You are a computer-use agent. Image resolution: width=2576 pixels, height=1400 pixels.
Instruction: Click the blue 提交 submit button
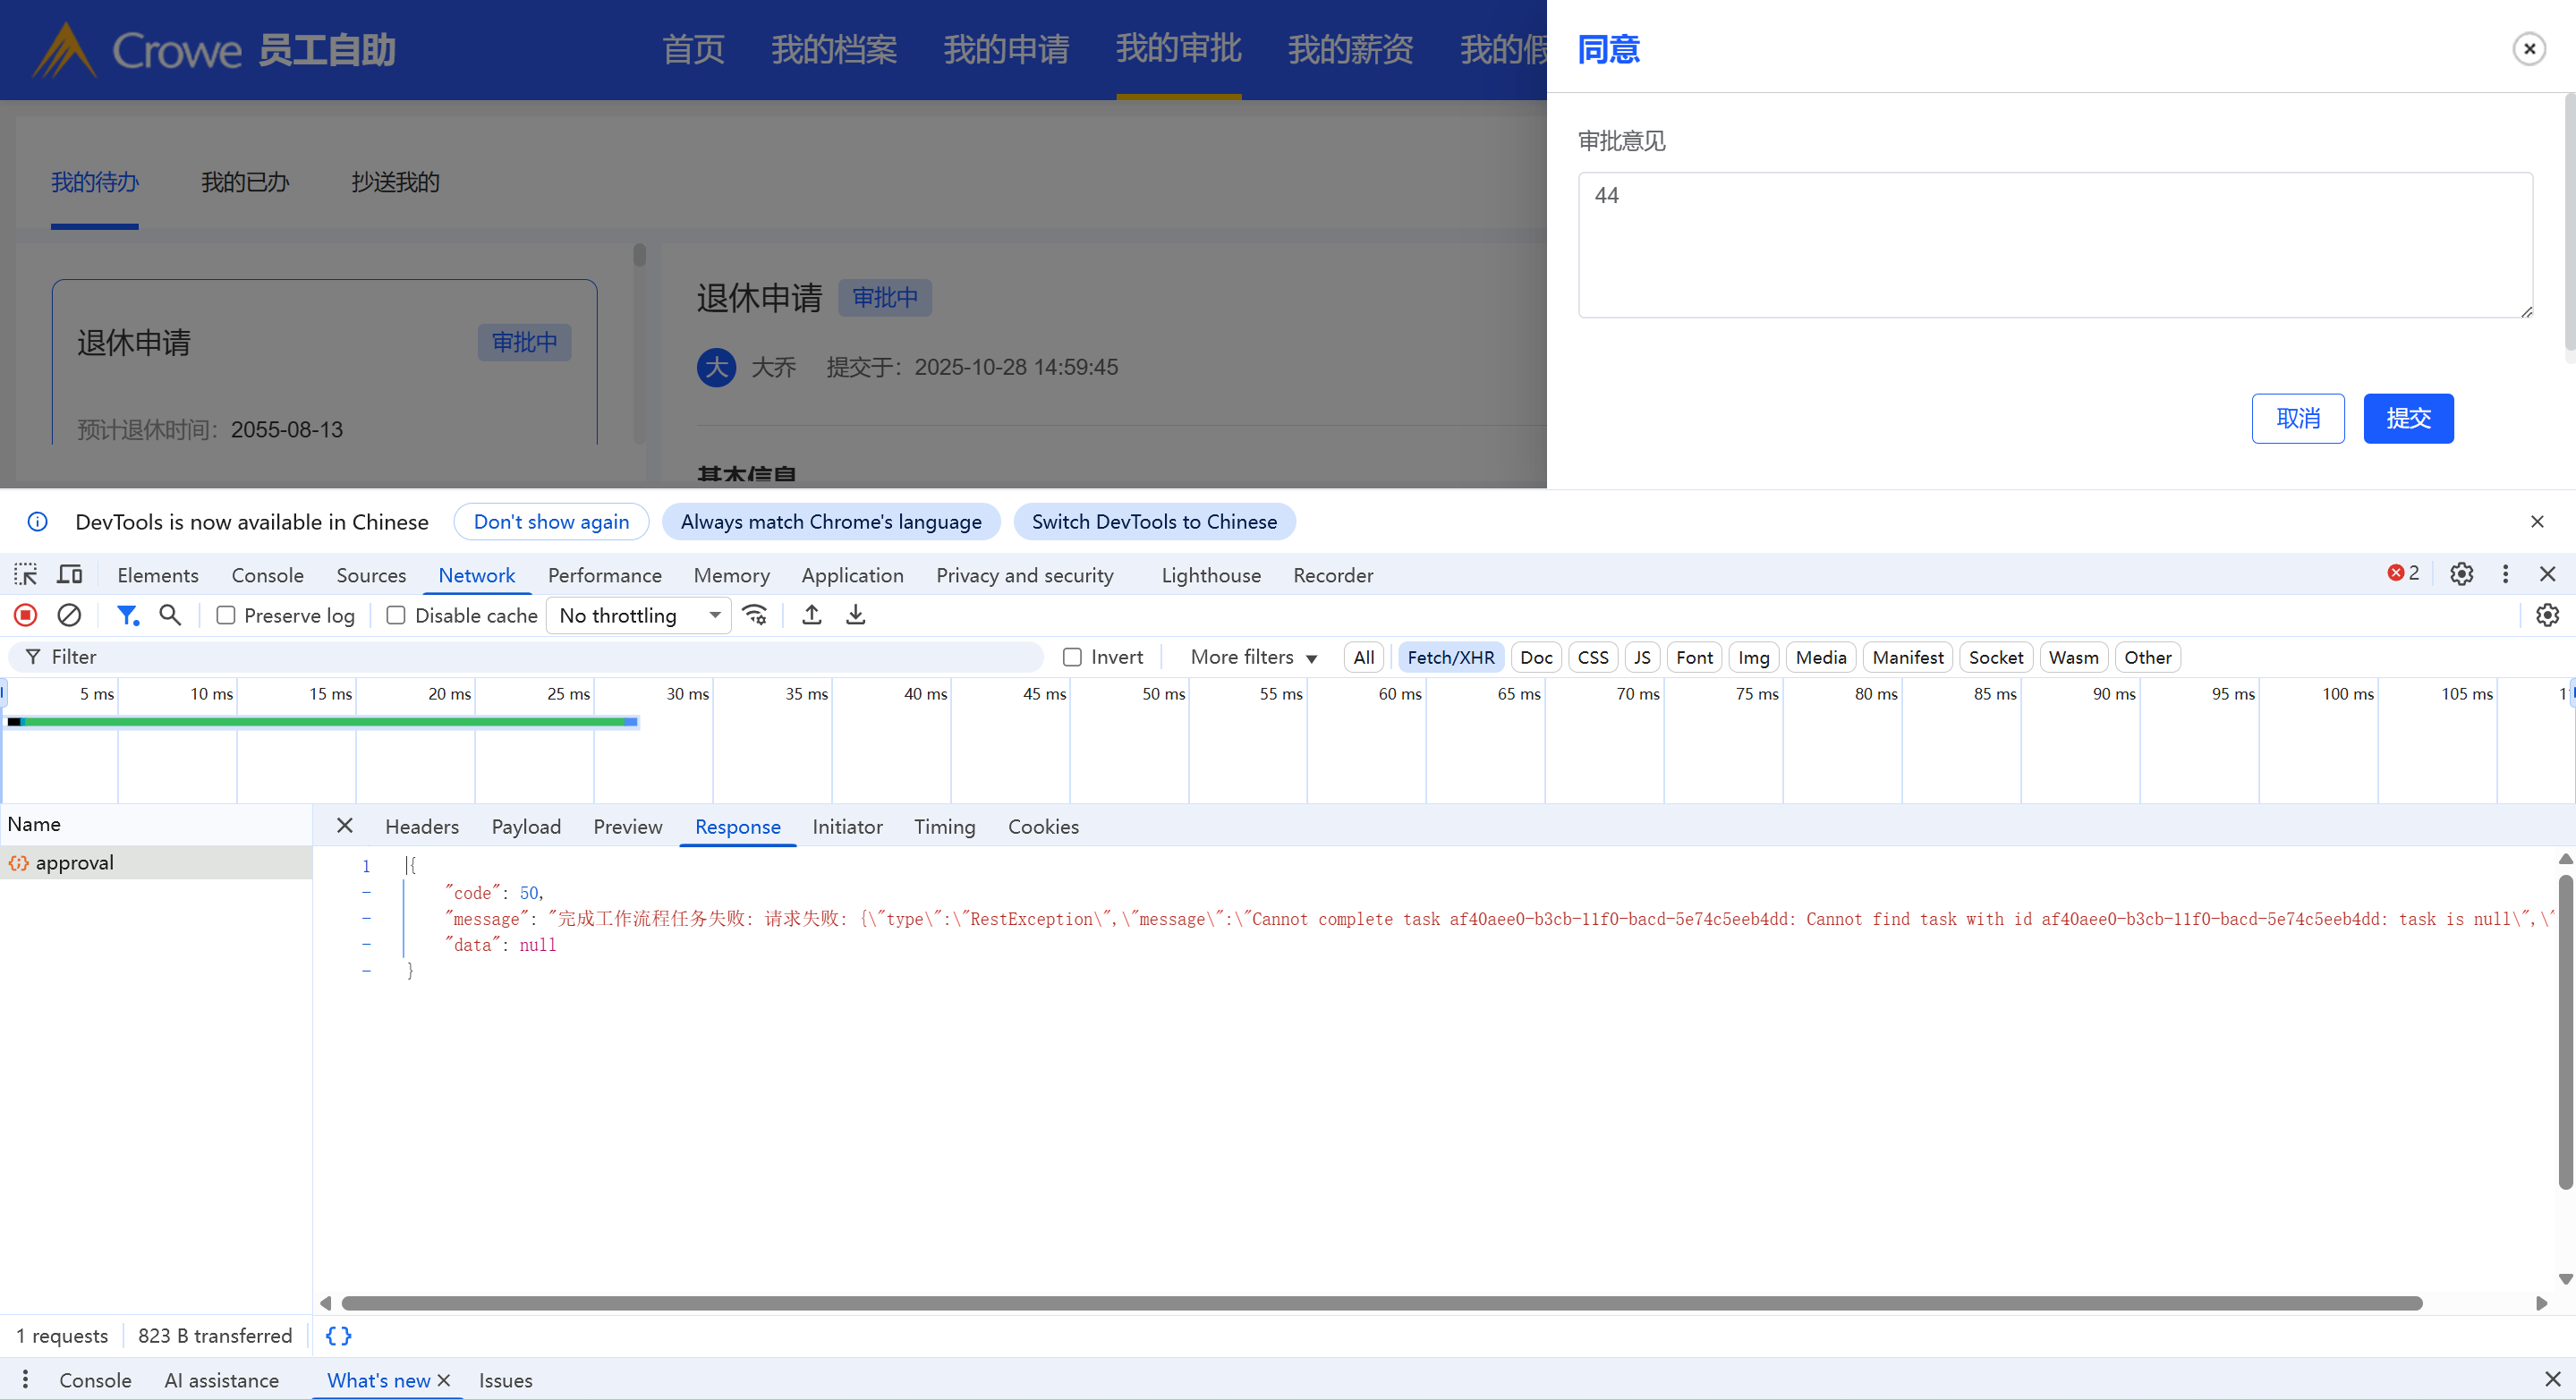click(x=2407, y=418)
